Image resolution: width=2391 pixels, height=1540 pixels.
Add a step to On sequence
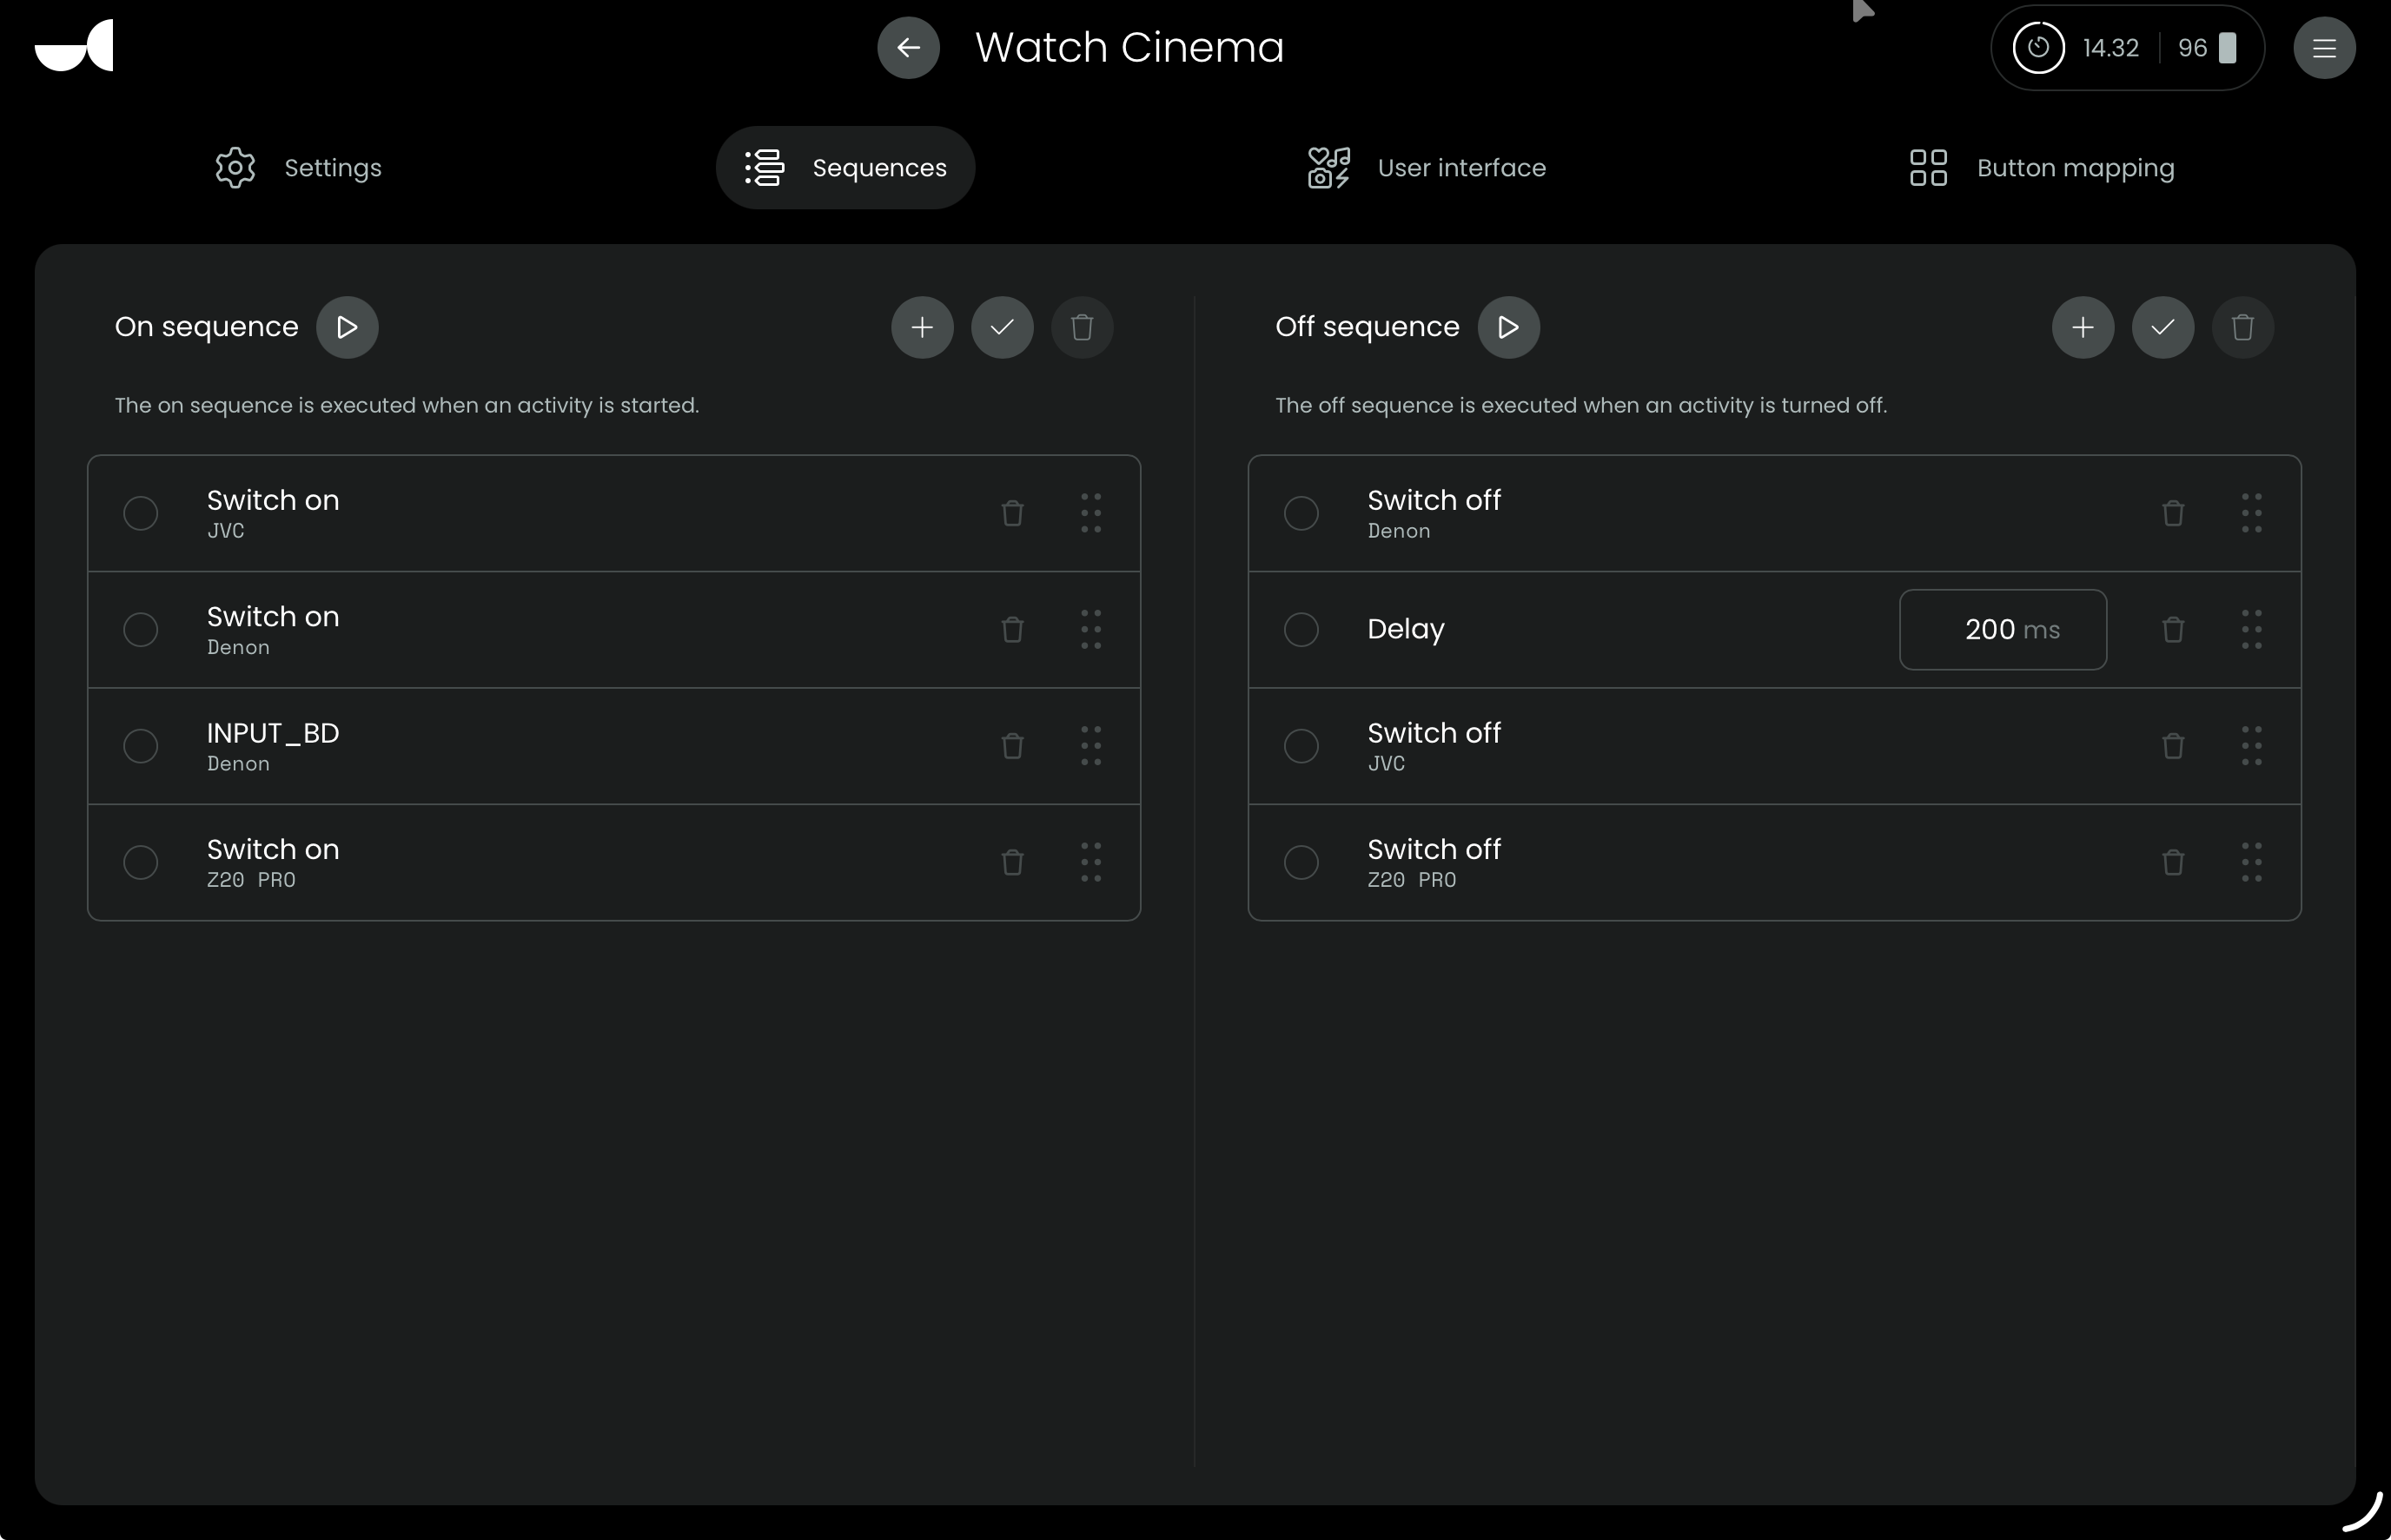coord(922,327)
